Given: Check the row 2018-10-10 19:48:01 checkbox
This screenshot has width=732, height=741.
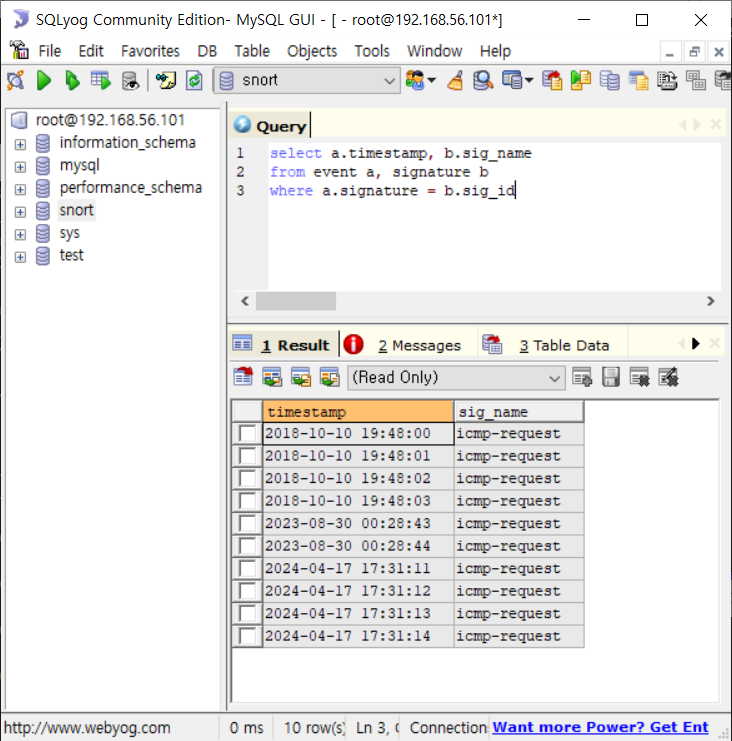Looking at the screenshot, I should 248,456.
